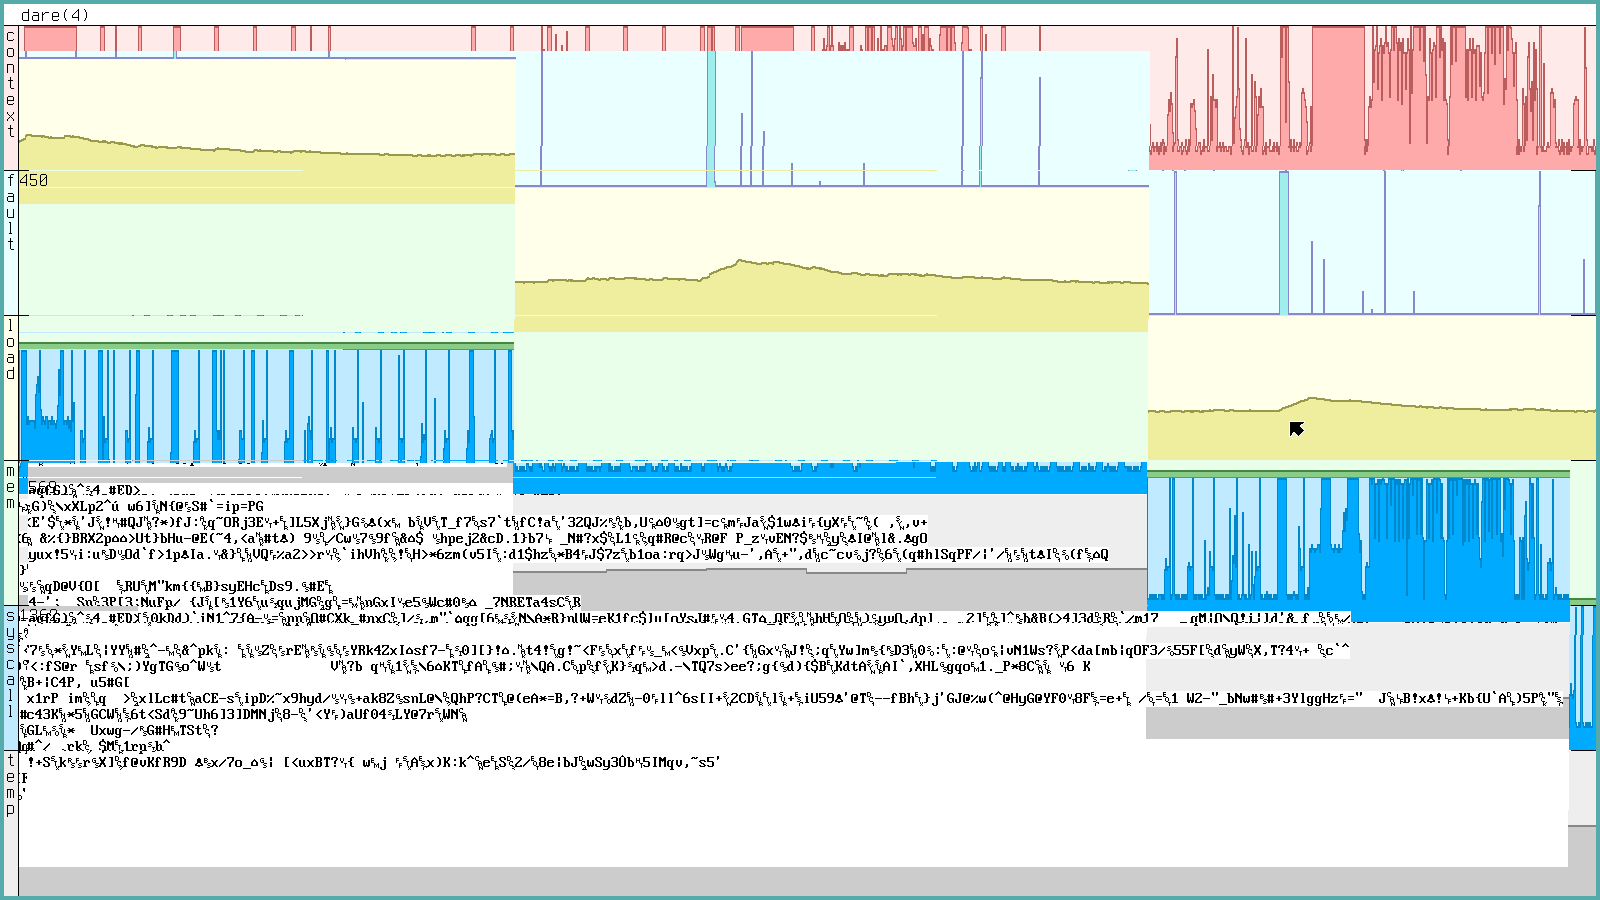Click the 450 value readout
The height and width of the screenshot is (900, 1600).
tap(34, 180)
